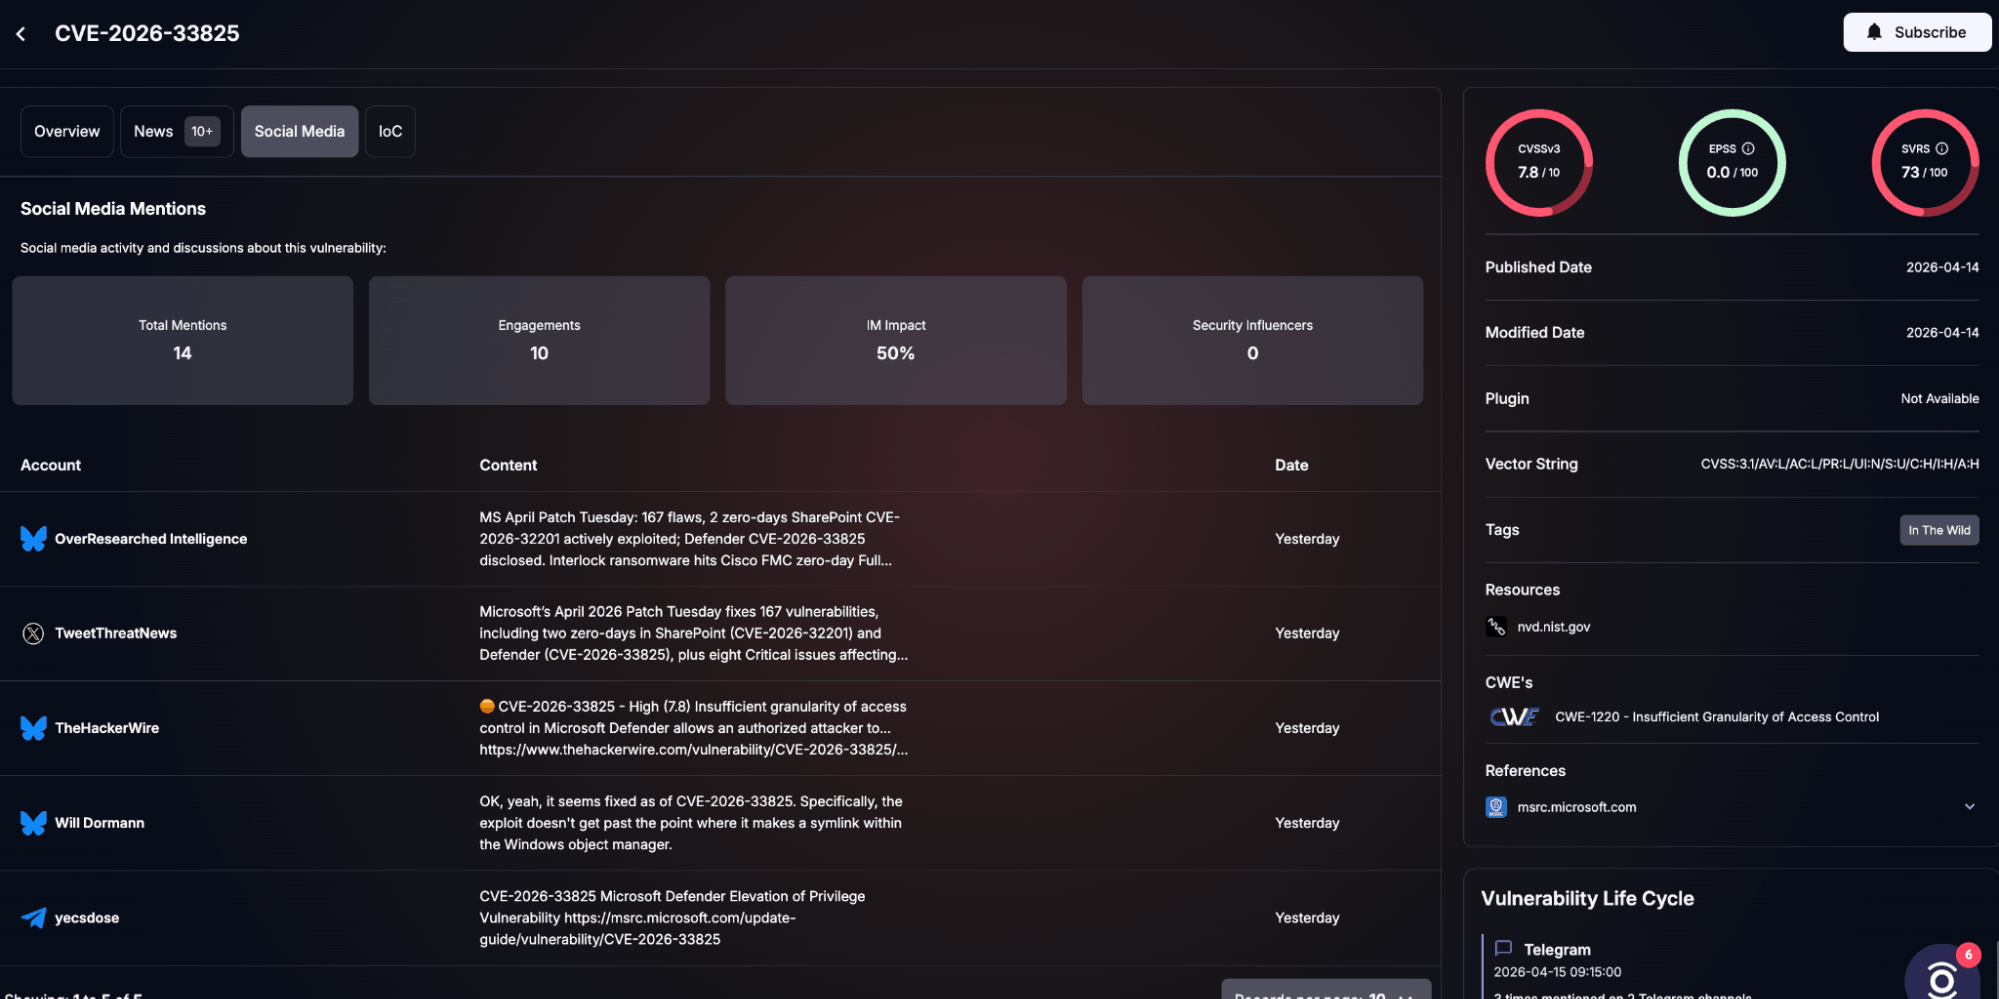Viewport: 1999px width, 999px height.
Task: Click the CVE-2026-33825 page title
Action: (147, 33)
